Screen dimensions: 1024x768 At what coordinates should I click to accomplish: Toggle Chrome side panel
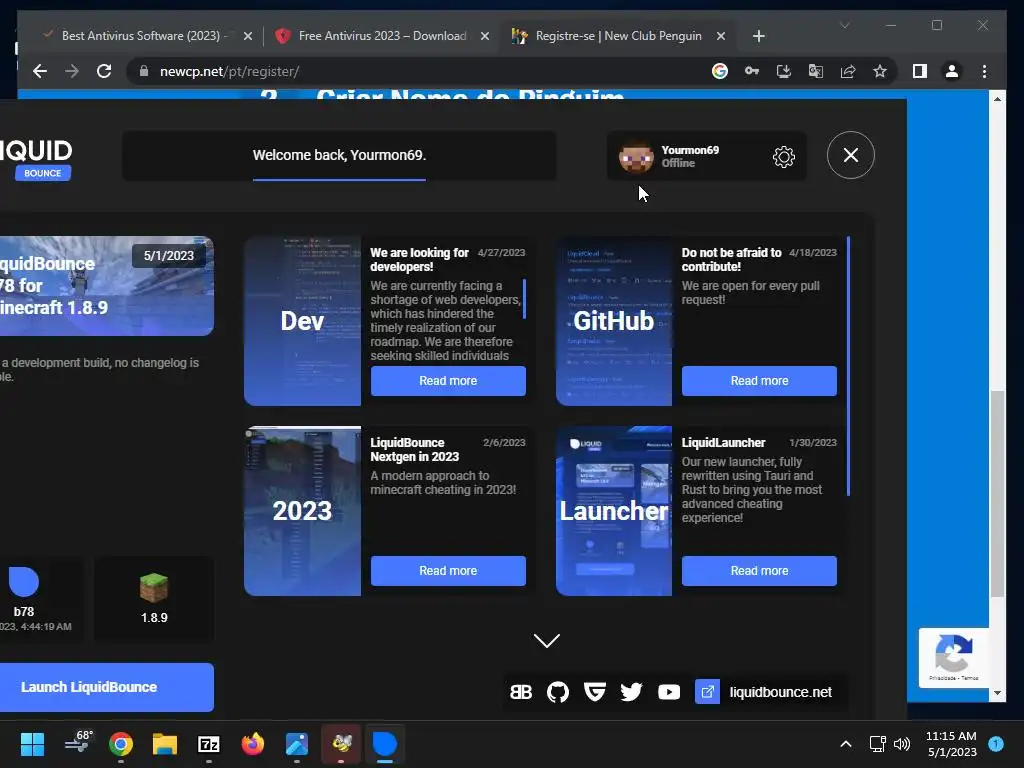920,71
